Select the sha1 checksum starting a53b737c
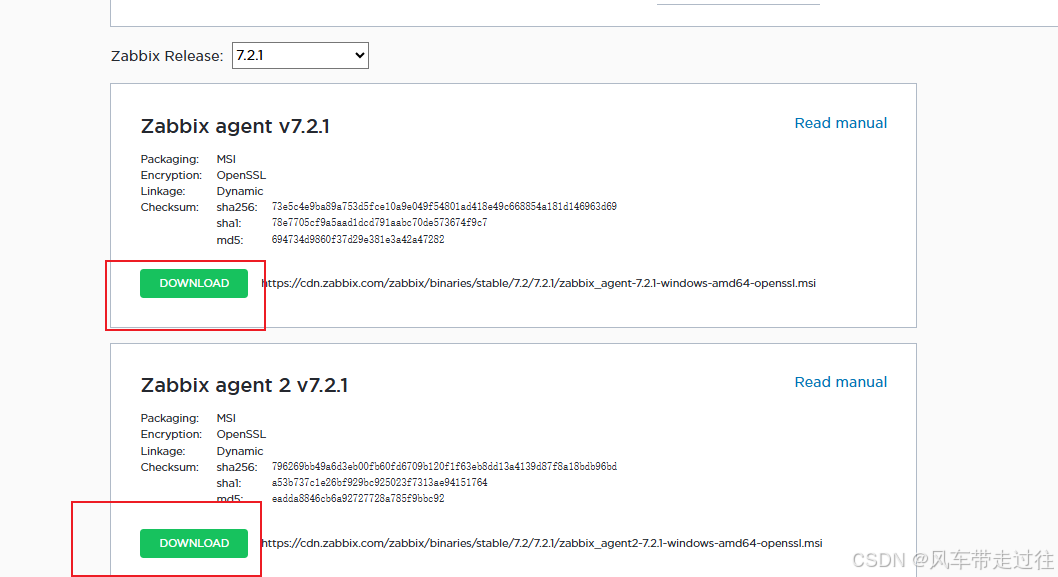Screen dimensions: 1058x577 click(379, 483)
